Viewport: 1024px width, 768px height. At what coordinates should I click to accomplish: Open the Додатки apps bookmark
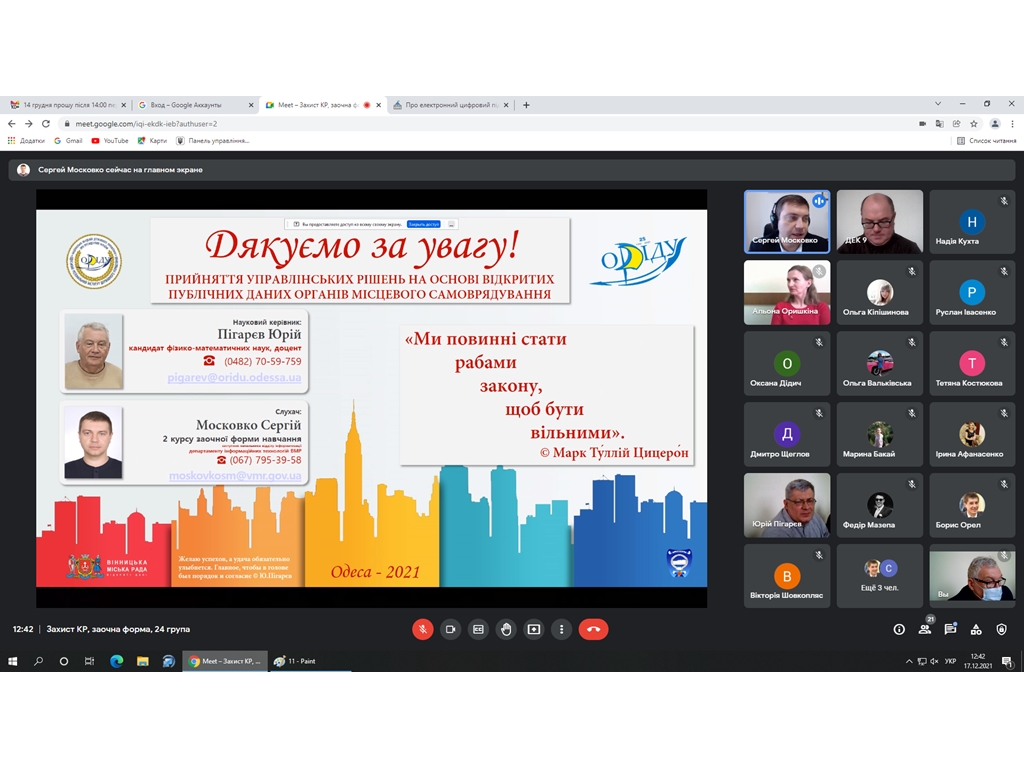pyautogui.click(x=26, y=140)
